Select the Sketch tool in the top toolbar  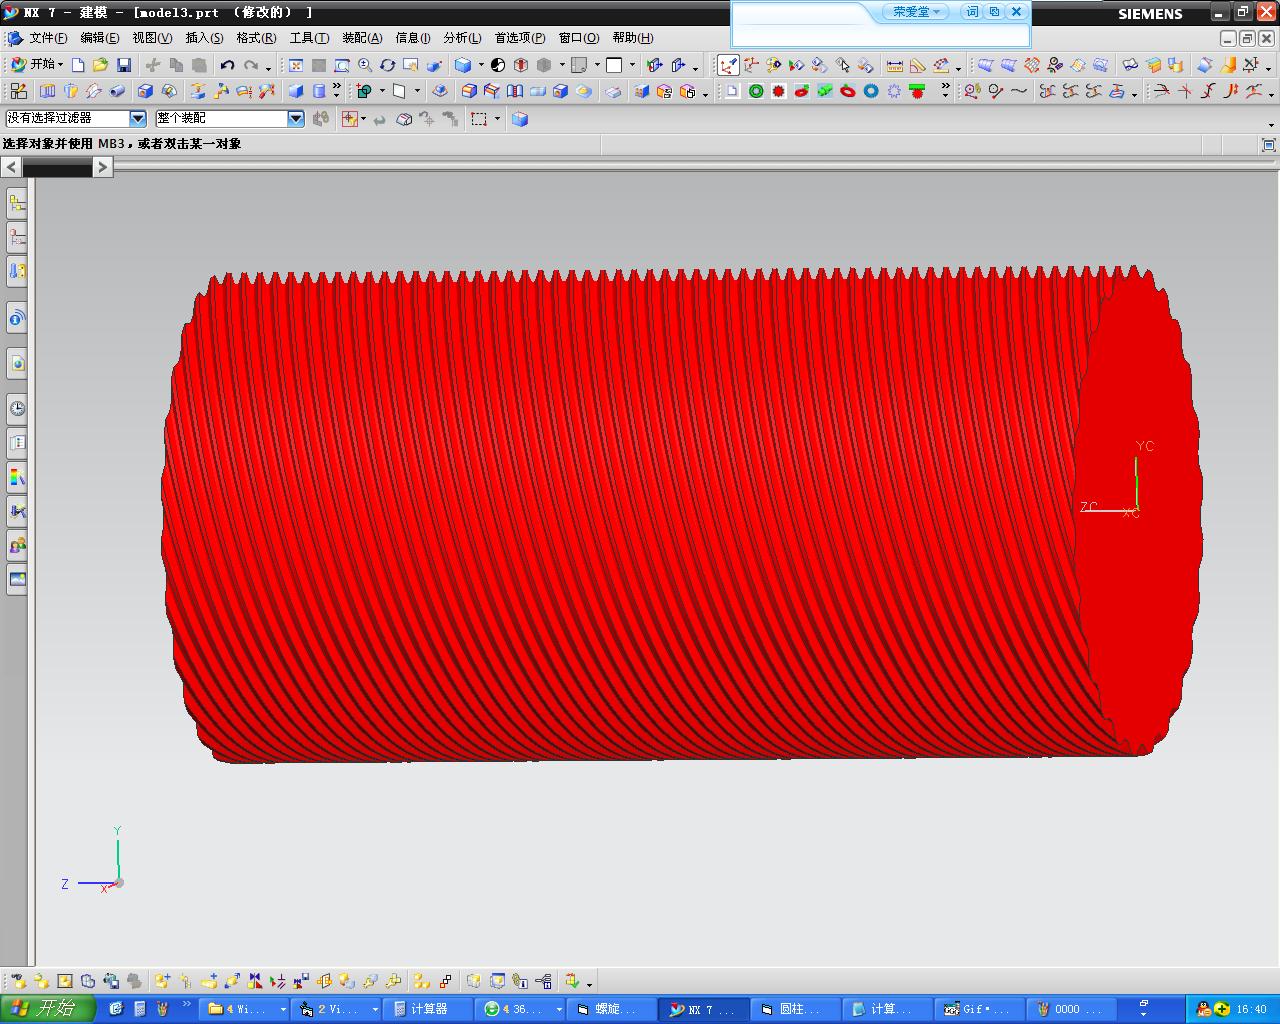[18, 91]
